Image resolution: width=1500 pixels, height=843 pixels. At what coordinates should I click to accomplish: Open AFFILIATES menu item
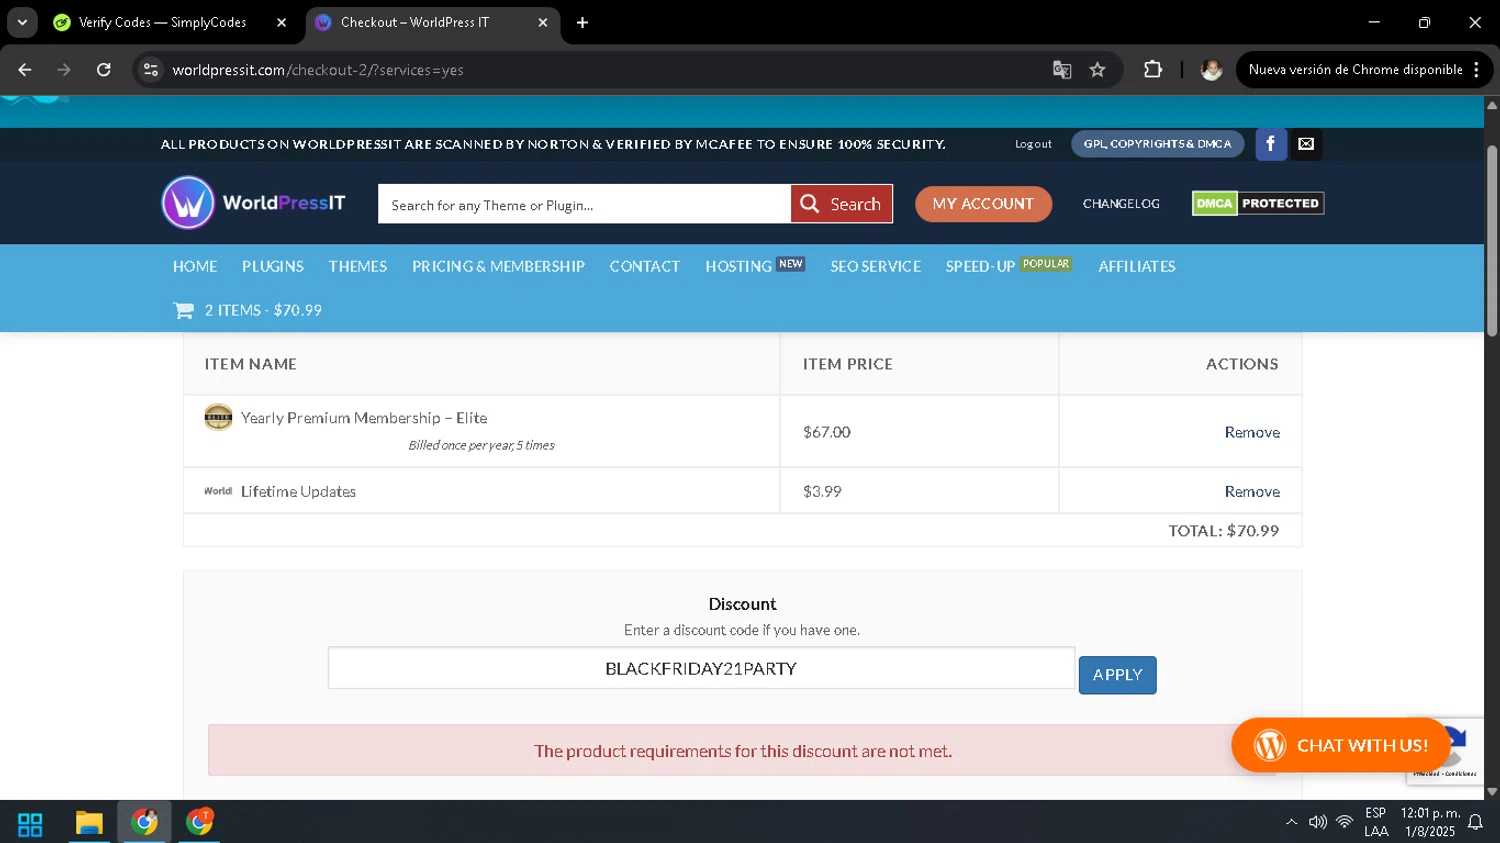pyautogui.click(x=1137, y=266)
